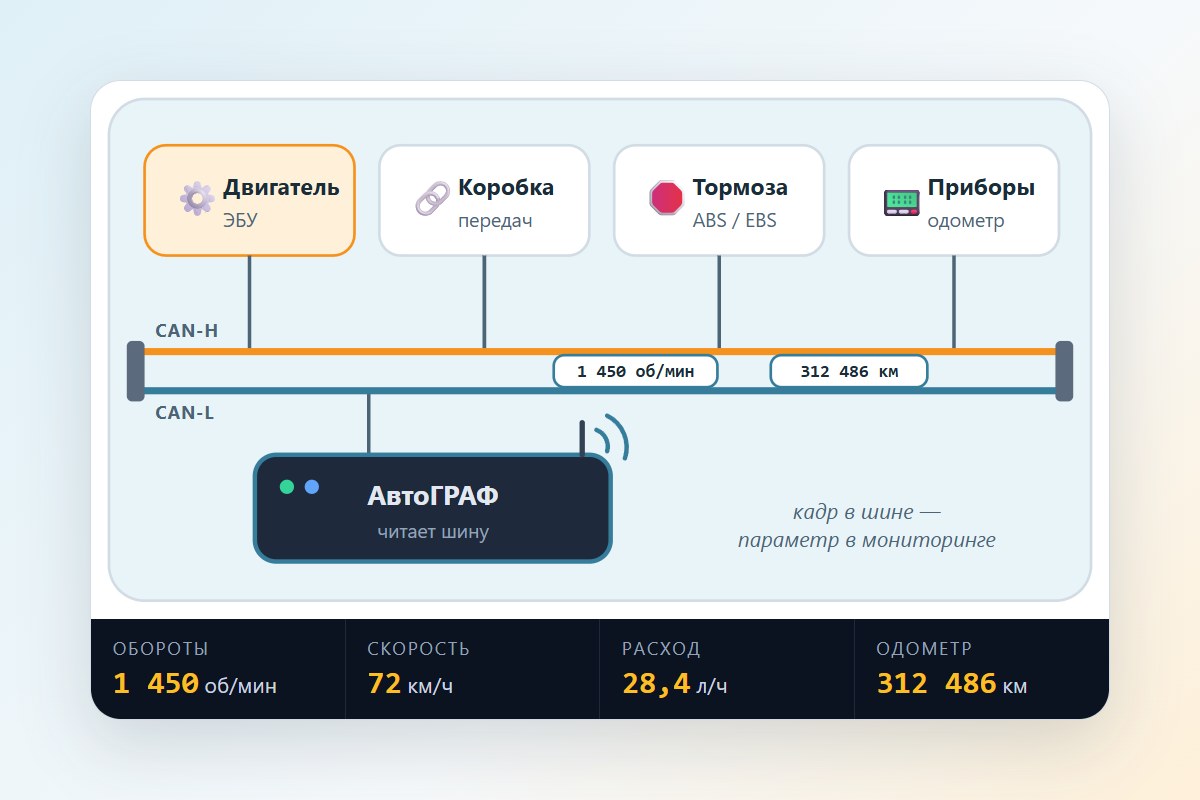Click the 312 486 км value under ОДОМЕТР
Screen dimensions: 1200x800
point(952,685)
